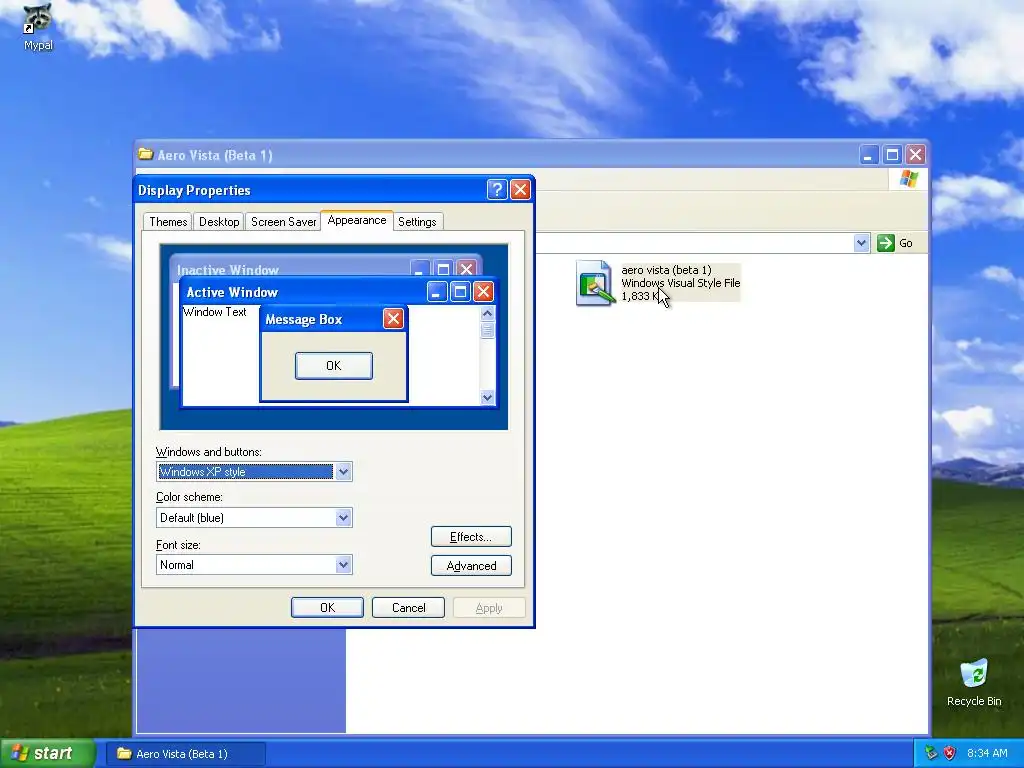The image size is (1024, 768).
Task: Click the Go label in the address bar
Action: [906, 243]
